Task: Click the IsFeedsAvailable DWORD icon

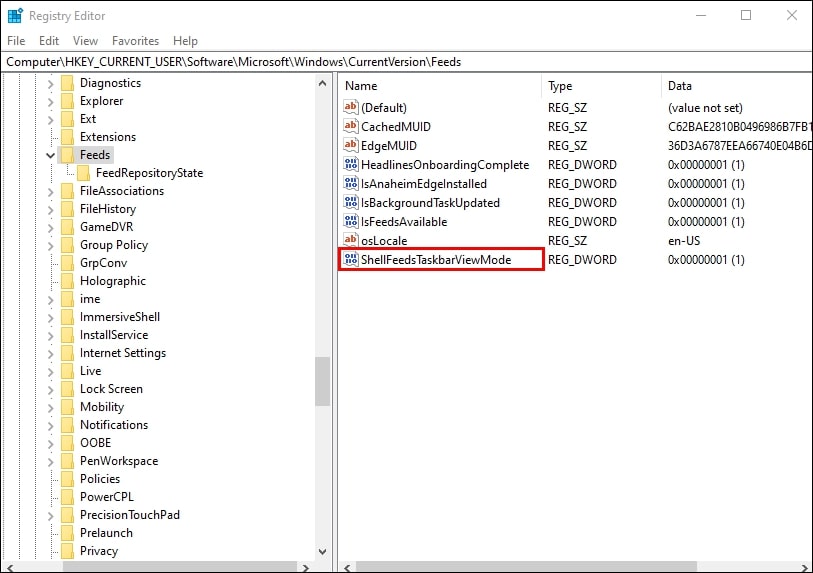Action: pyautogui.click(x=351, y=221)
